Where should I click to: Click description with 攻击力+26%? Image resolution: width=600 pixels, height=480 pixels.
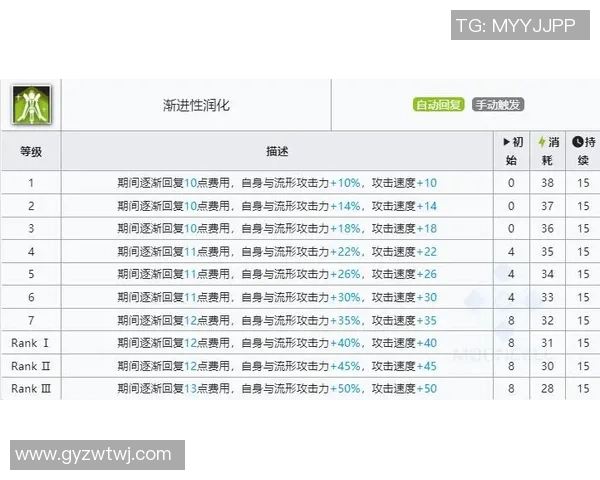click(277, 274)
